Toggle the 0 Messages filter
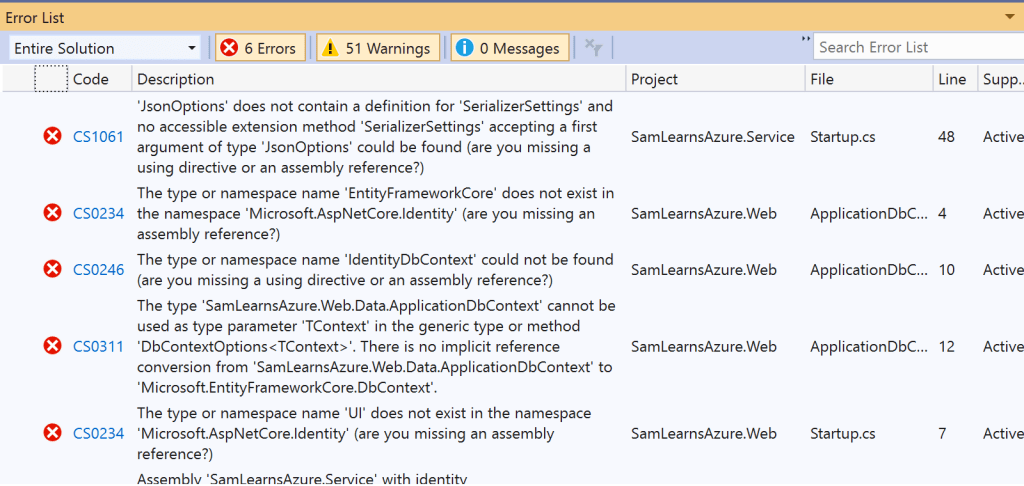 [510, 48]
